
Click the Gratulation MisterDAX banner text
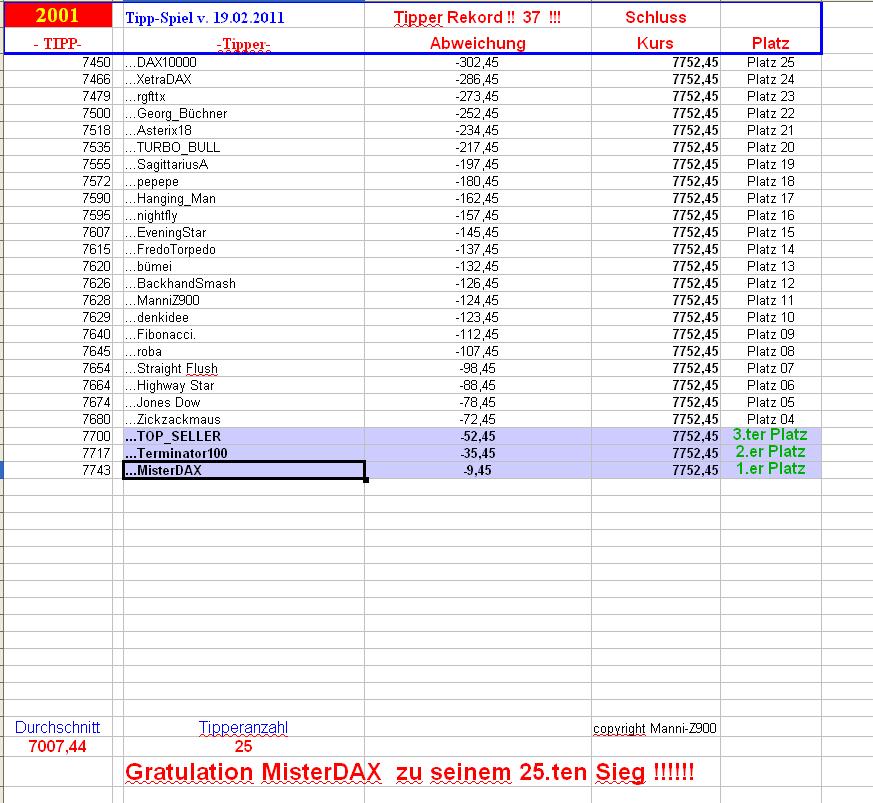tap(409, 772)
